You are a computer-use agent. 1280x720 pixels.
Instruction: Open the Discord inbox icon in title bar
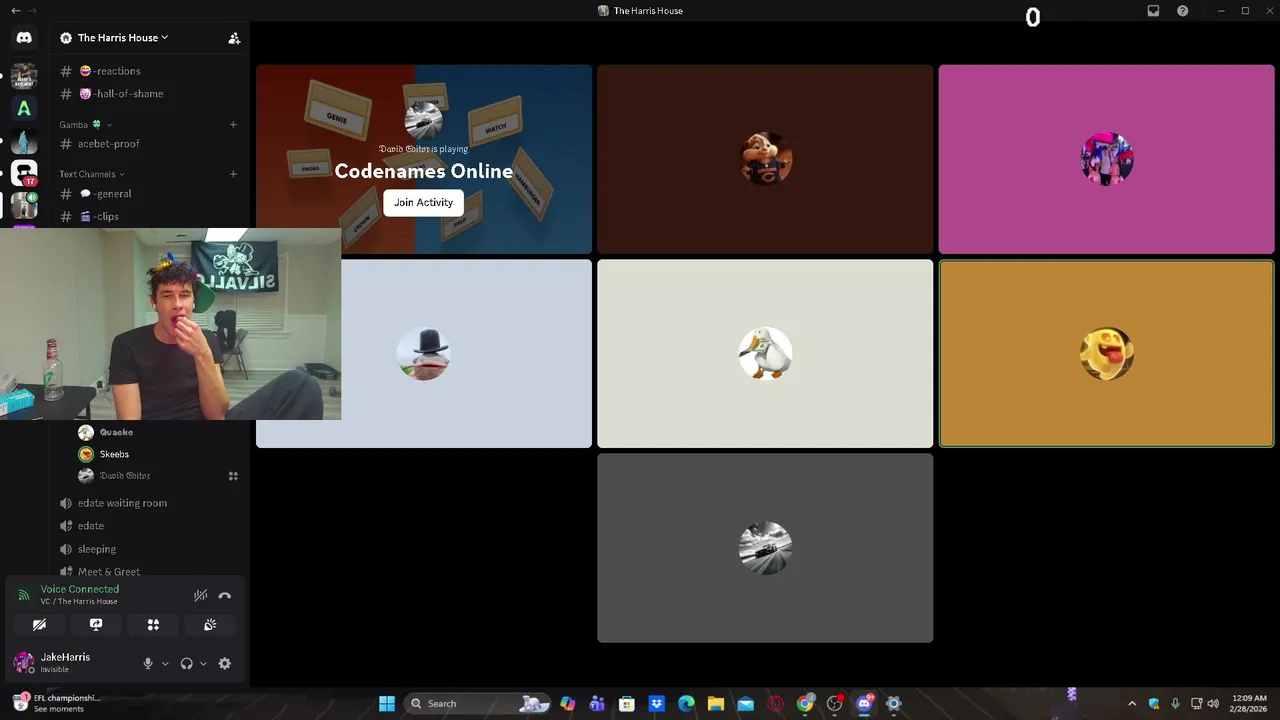tap(1153, 11)
